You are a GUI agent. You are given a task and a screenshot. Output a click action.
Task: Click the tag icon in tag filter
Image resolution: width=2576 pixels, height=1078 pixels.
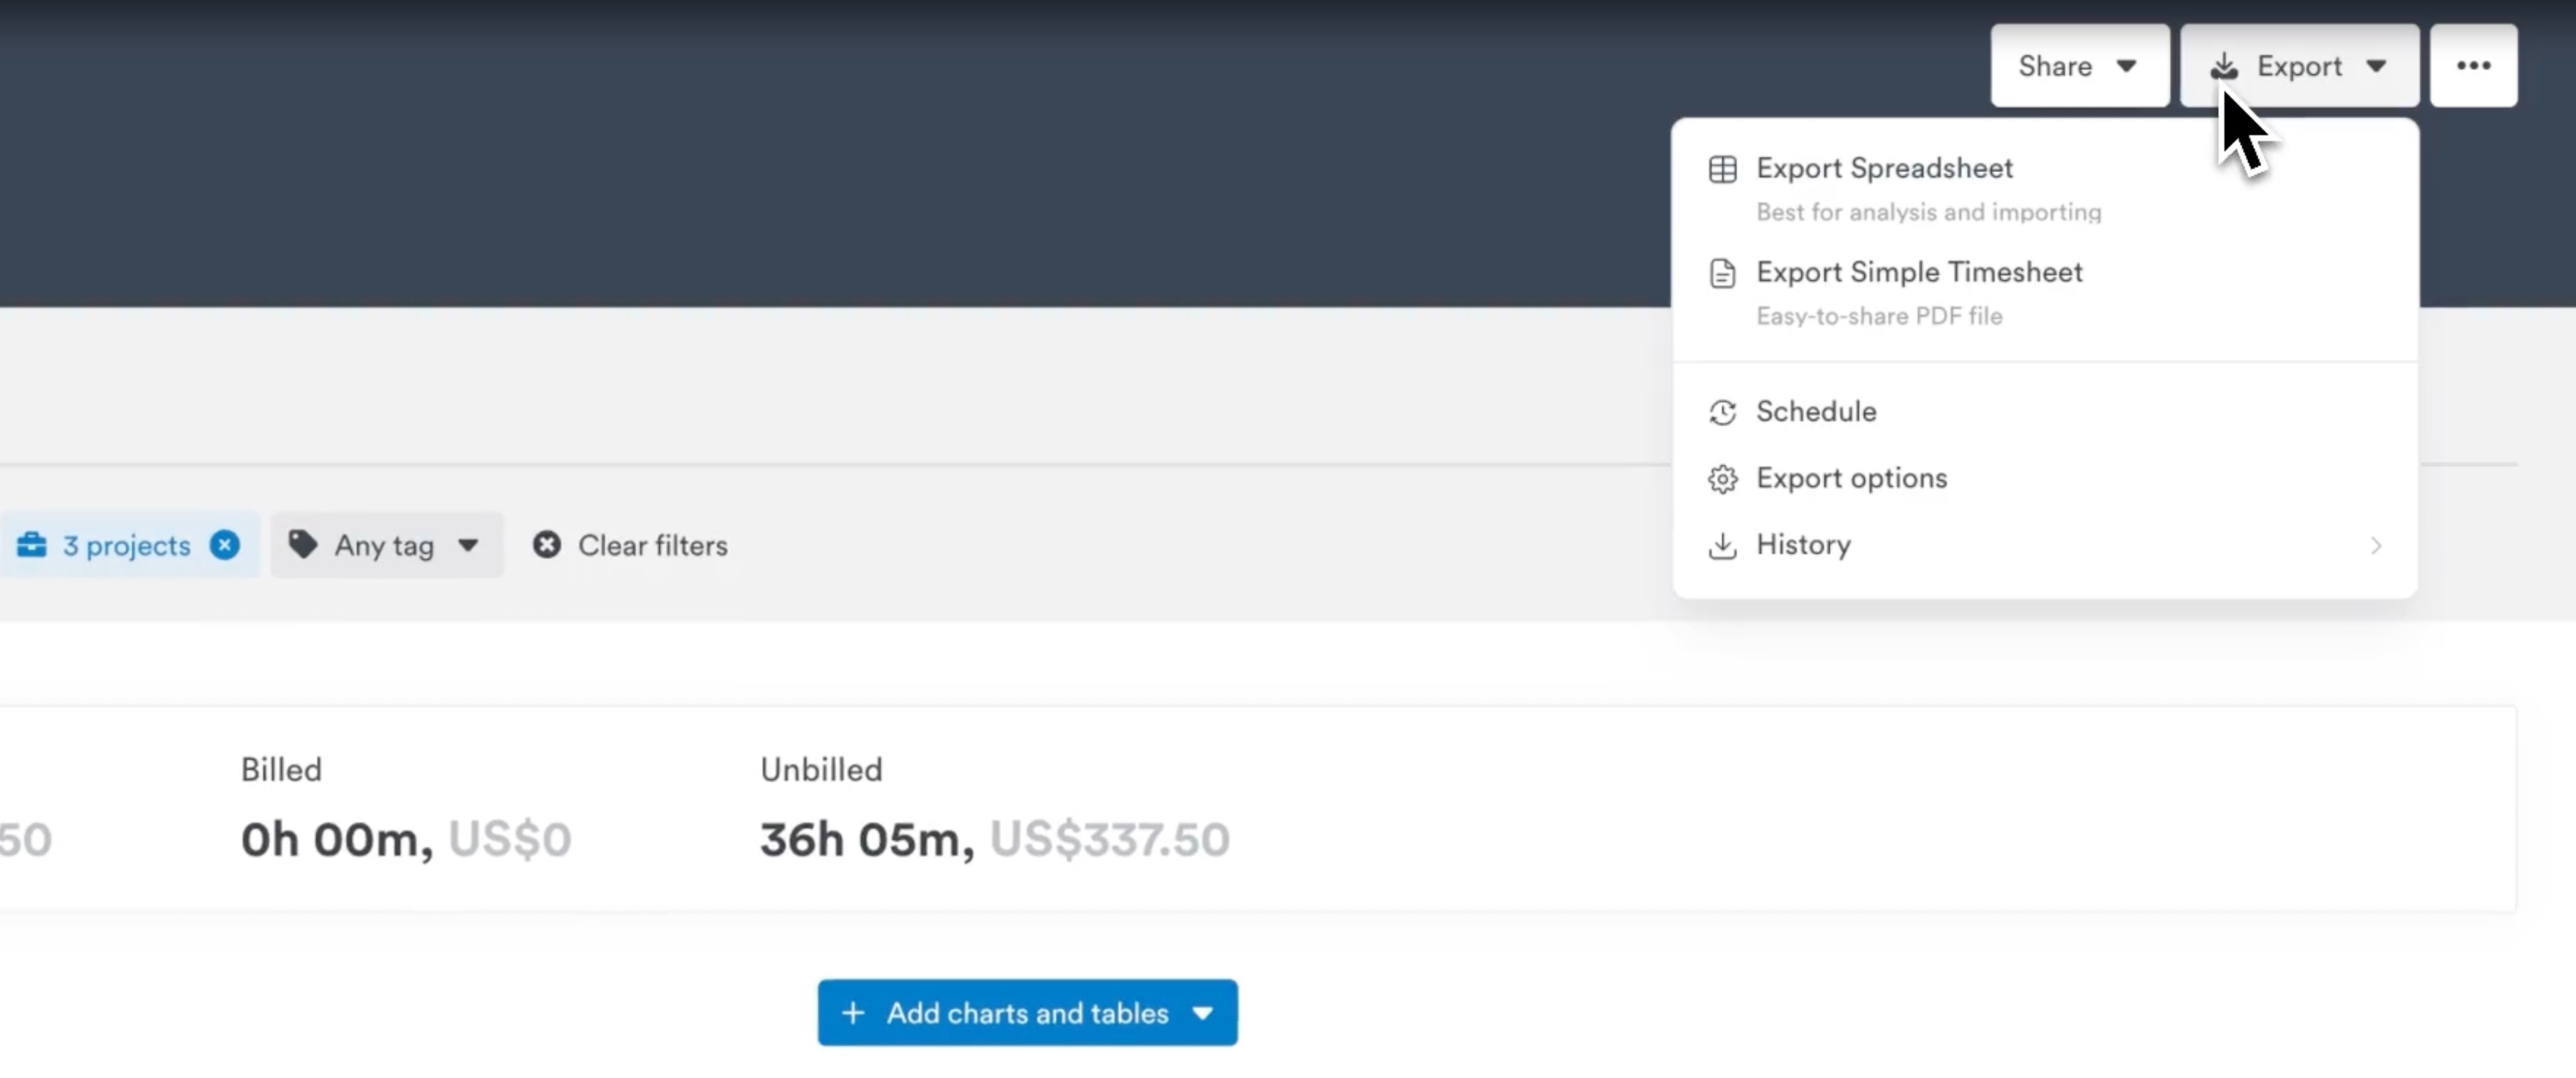[303, 544]
